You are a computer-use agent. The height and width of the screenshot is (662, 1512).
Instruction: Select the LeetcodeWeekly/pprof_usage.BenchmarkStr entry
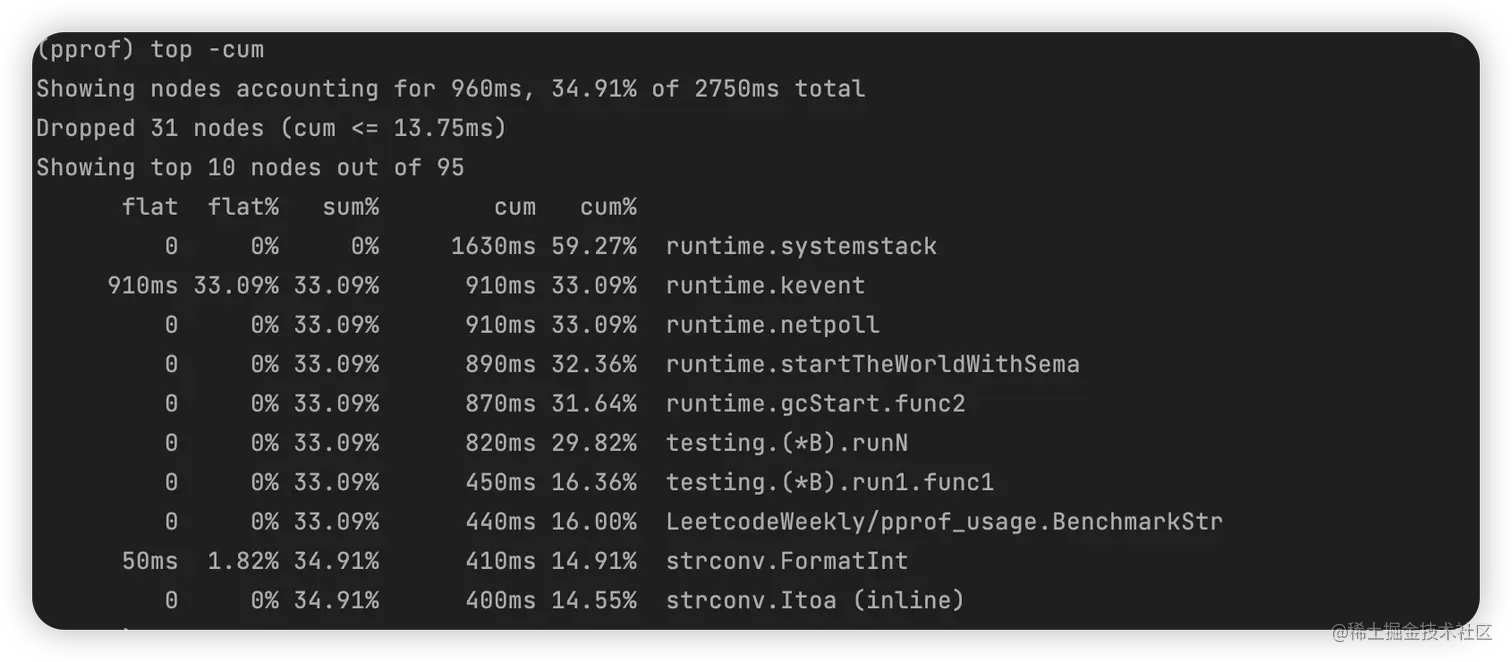click(x=943, y=522)
